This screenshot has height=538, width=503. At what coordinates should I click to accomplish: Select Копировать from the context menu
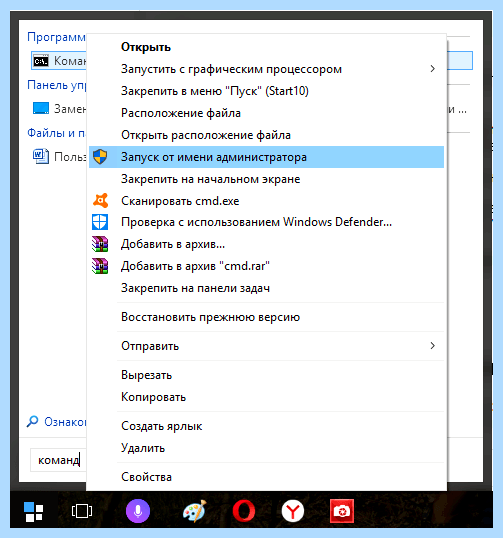tap(266, 397)
